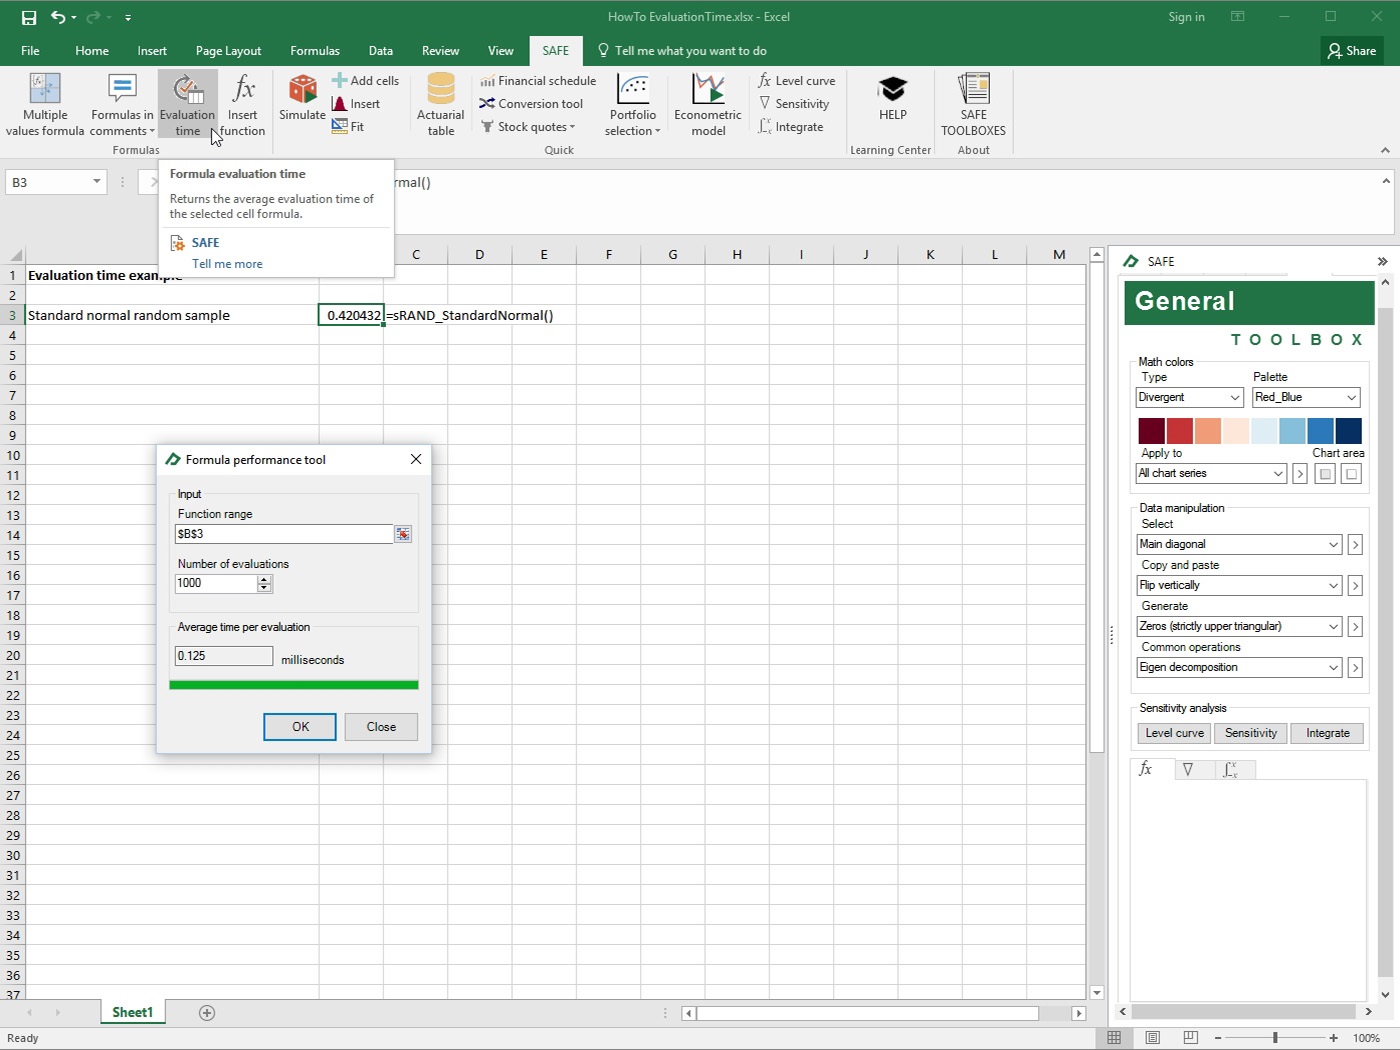This screenshot has width=1400, height=1050.
Task: Collapse the SAFE task pane
Action: point(1382,261)
